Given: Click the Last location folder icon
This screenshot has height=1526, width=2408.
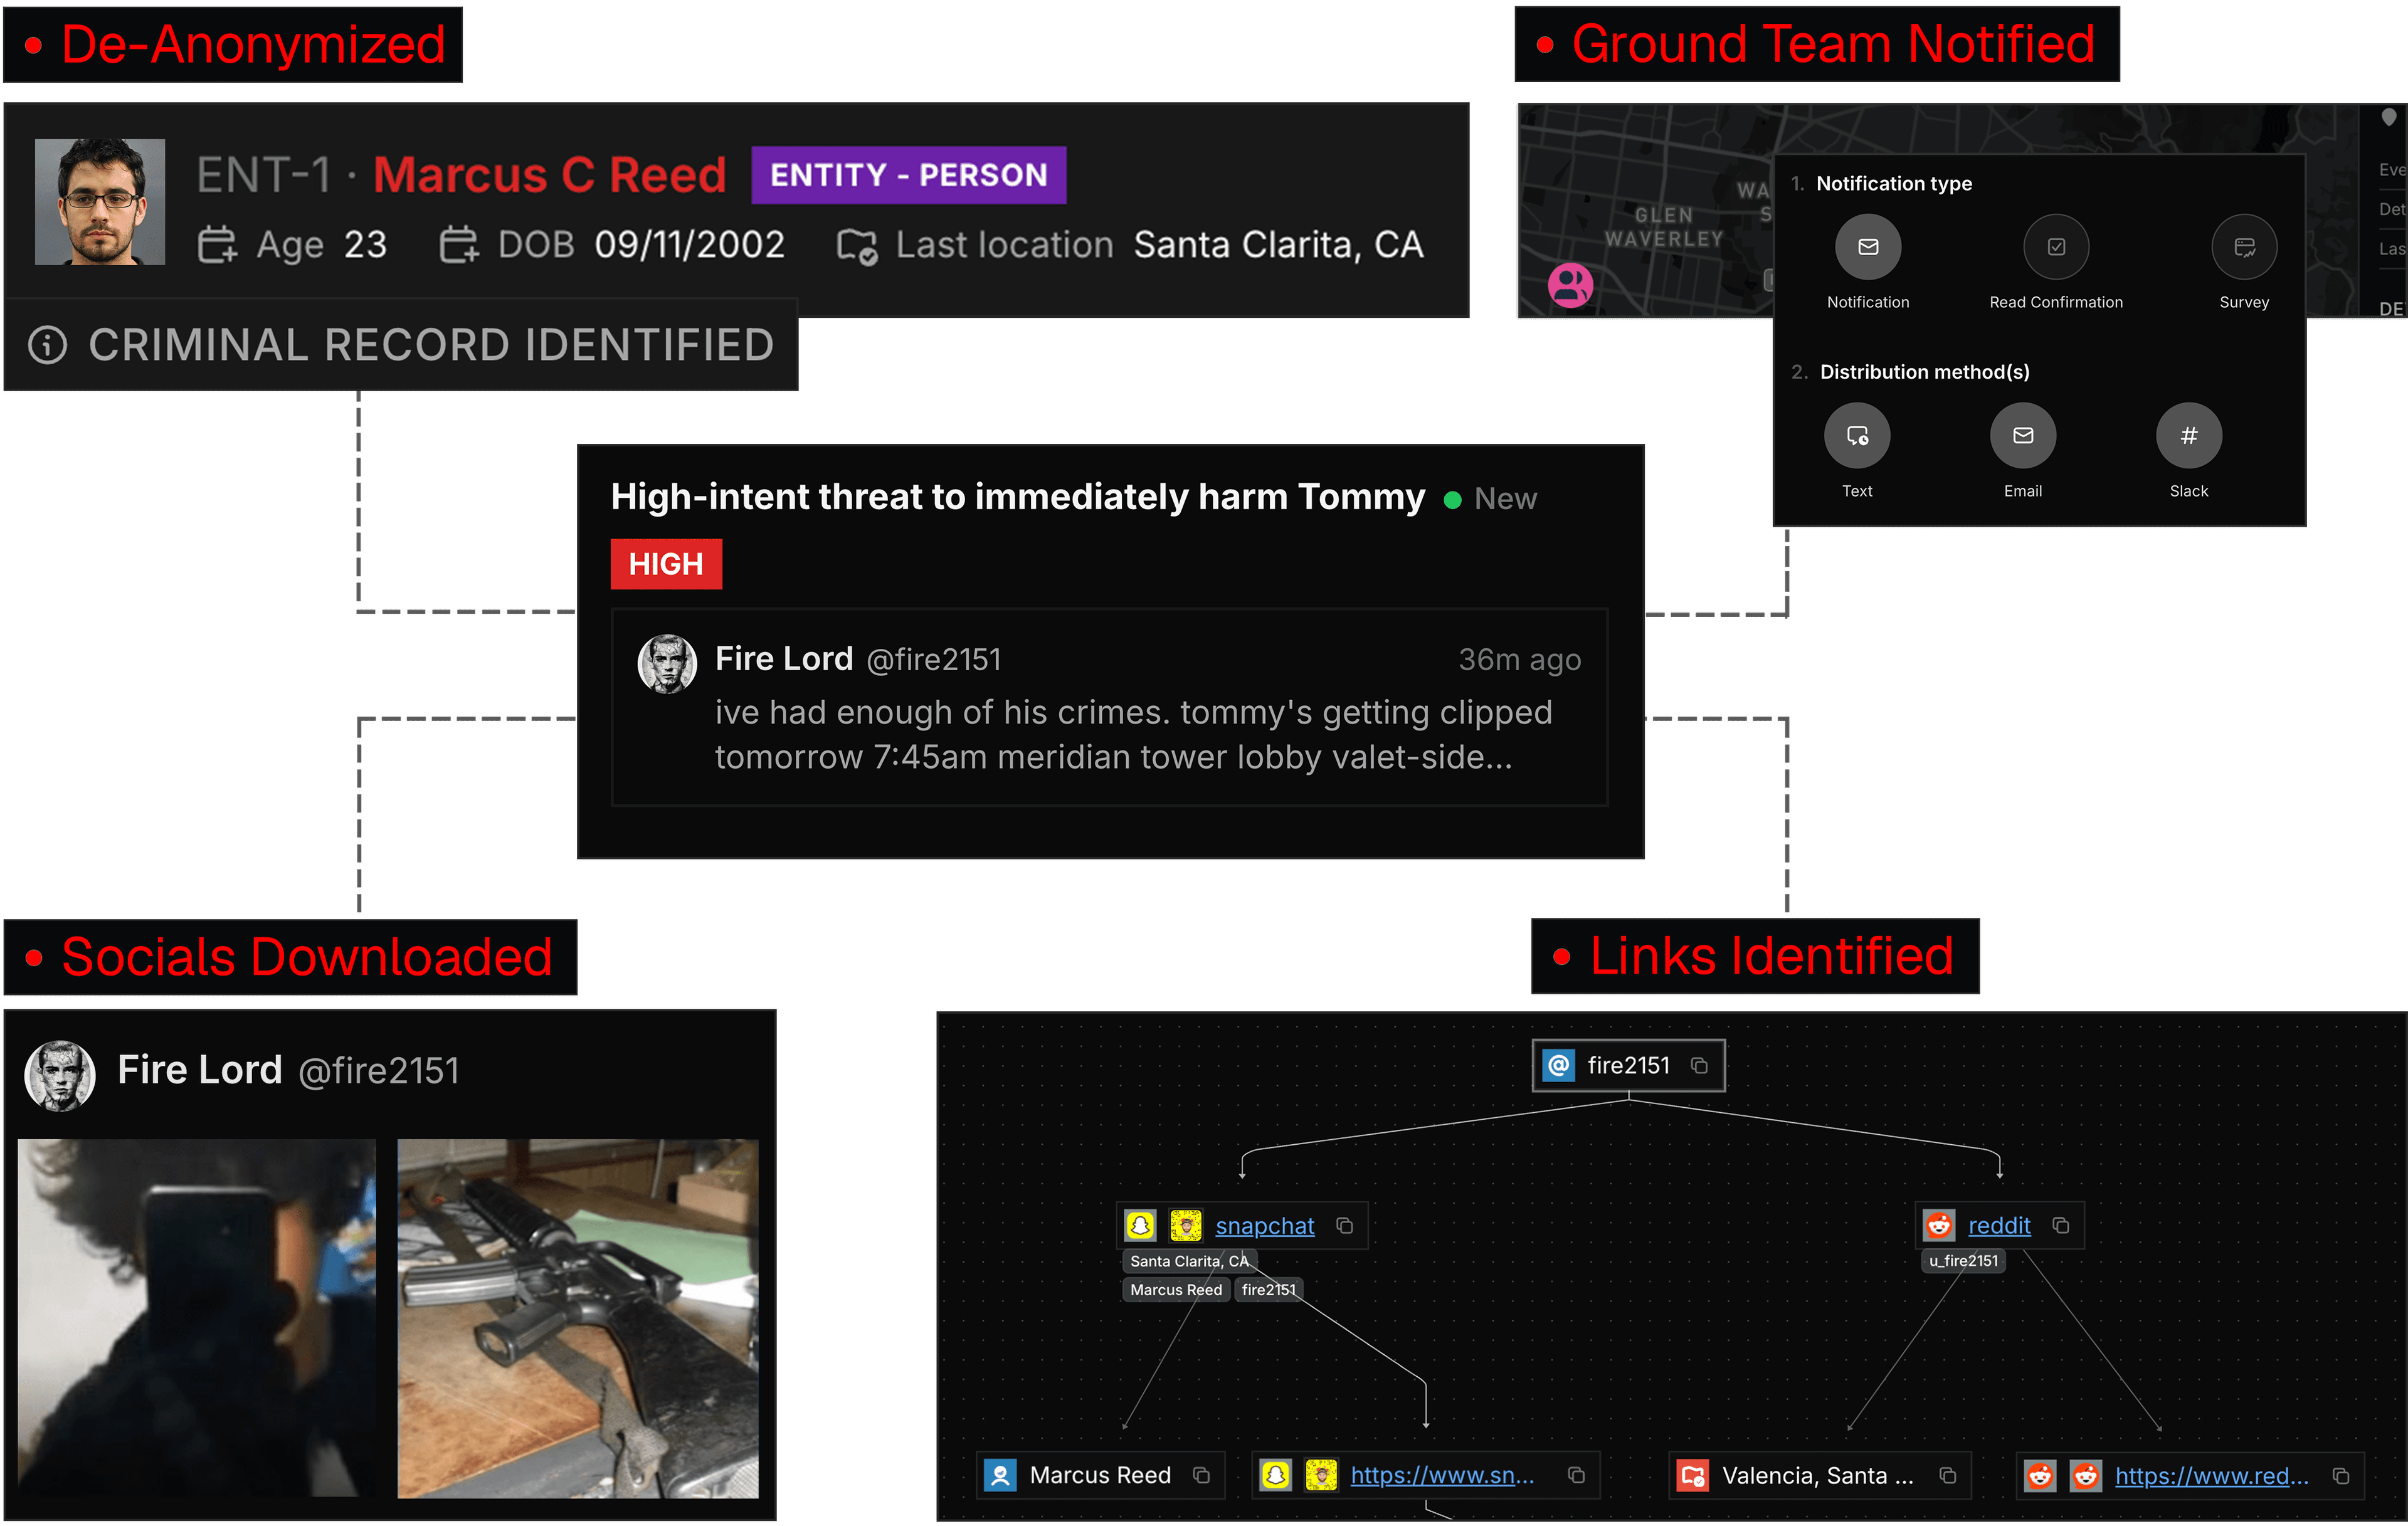Looking at the screenshot, I should pyautogui.click(x=857, y=246).
